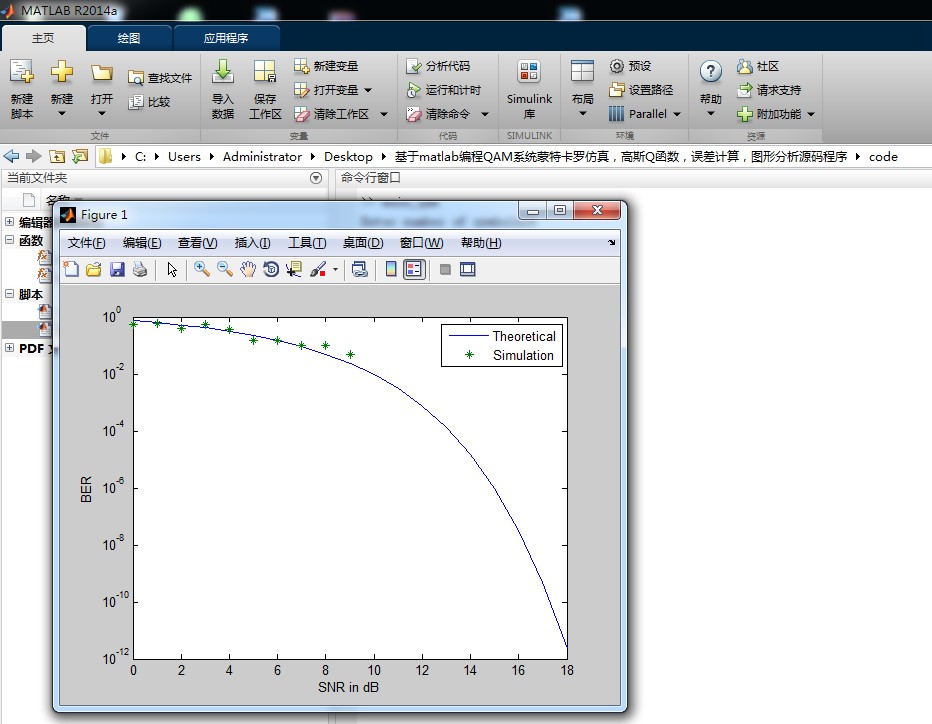Click the New Script icon
The height and width of the screenshot is (724, 932).
point(21,71)
